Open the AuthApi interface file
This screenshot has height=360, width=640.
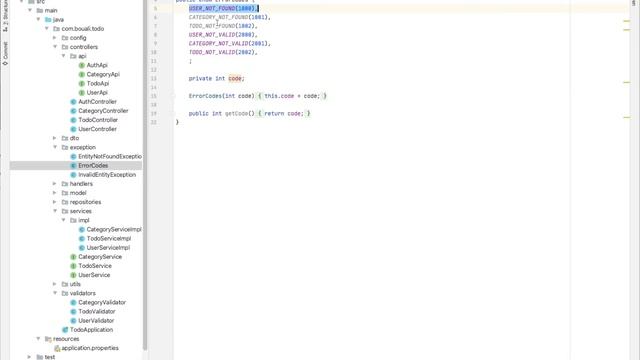point(97,65)
